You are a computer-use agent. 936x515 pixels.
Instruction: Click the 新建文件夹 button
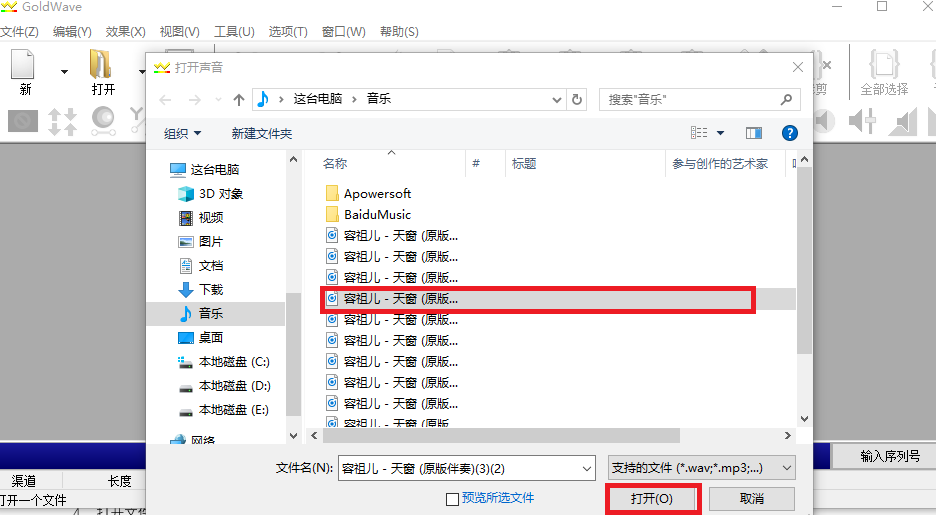coord(262,134)
